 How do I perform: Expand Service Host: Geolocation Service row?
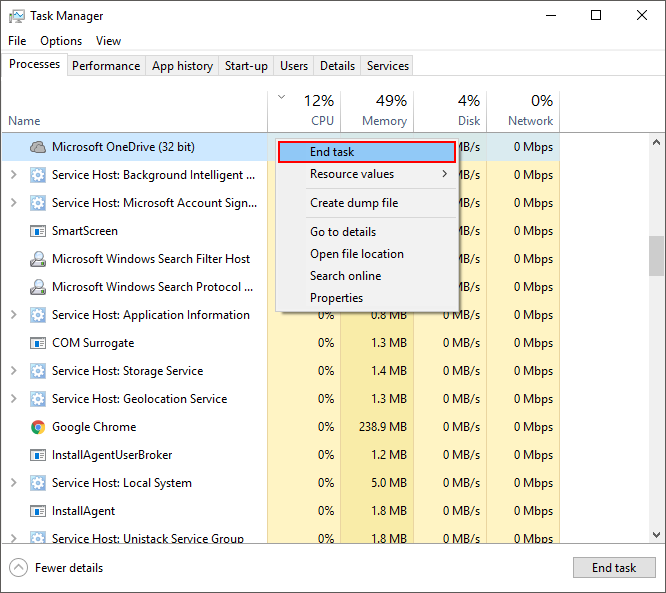point(14,399)
